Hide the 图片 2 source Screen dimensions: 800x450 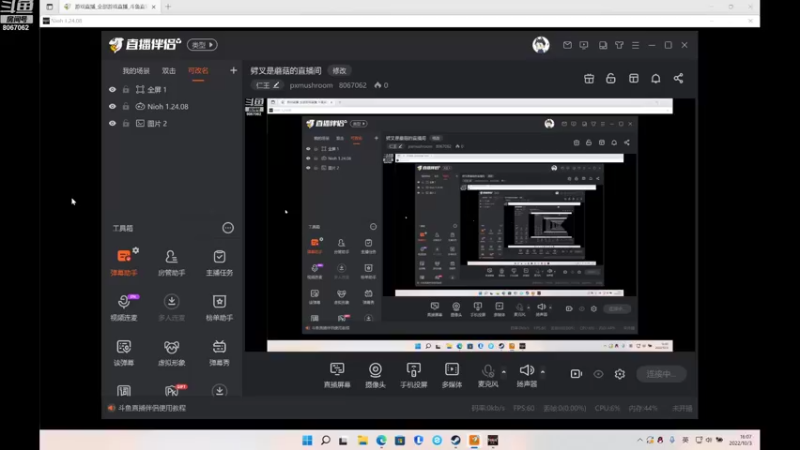click(112, 123)
